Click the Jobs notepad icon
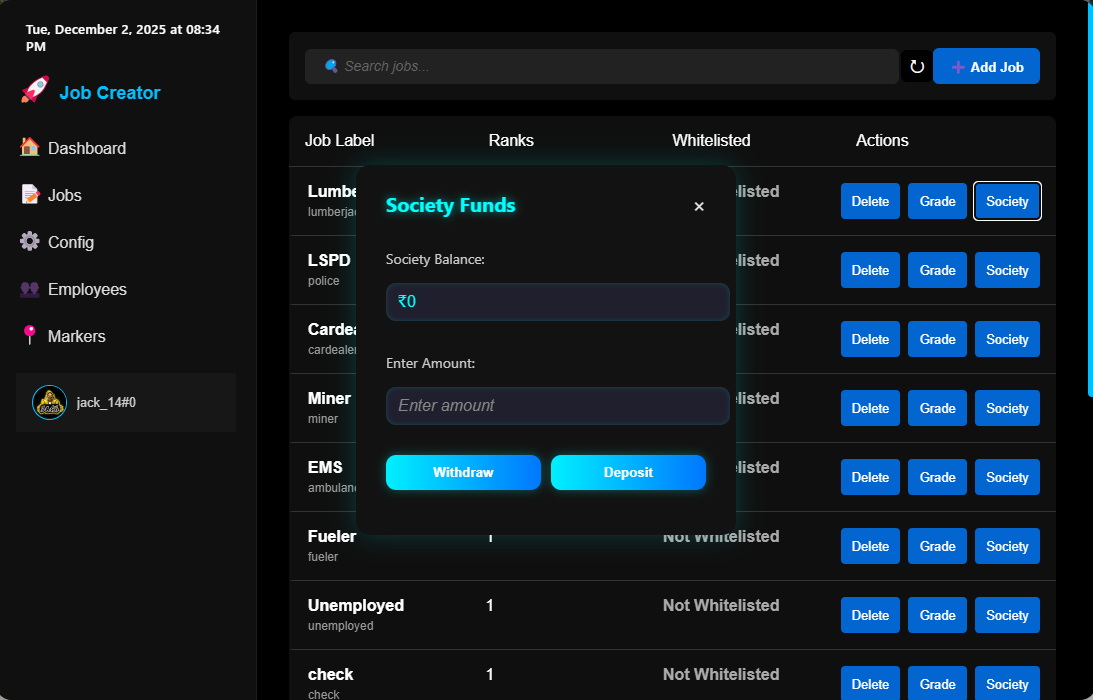 (x=30, y=195)
